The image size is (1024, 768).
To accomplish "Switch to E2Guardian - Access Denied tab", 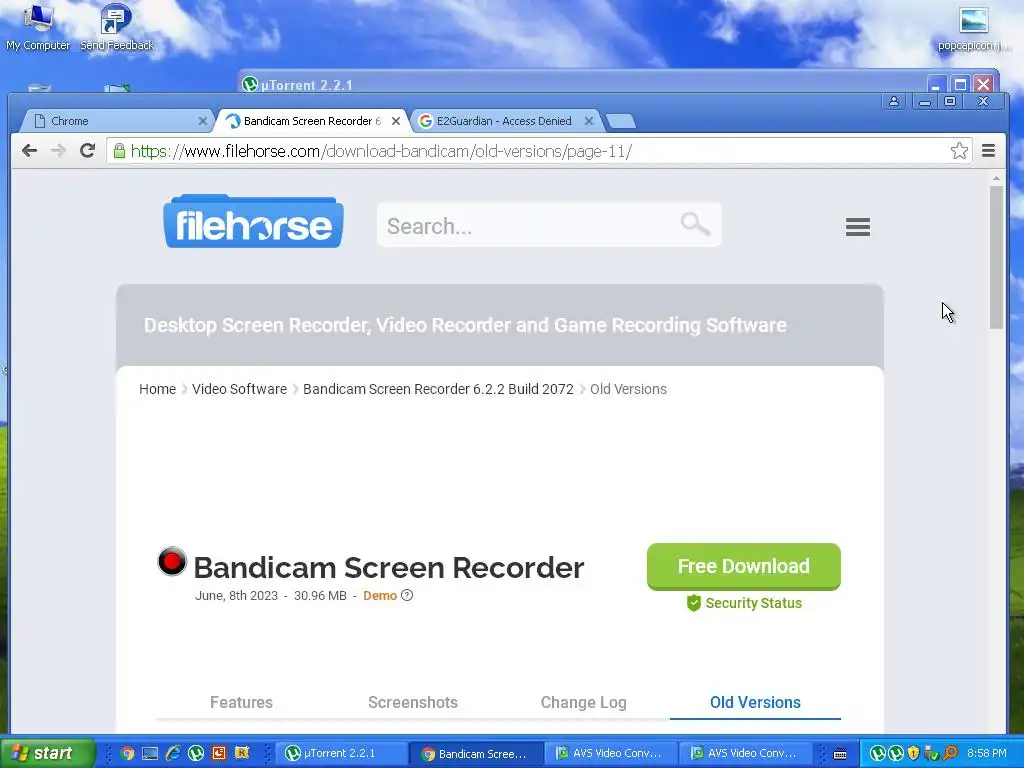I will click(x=507, y=121).
